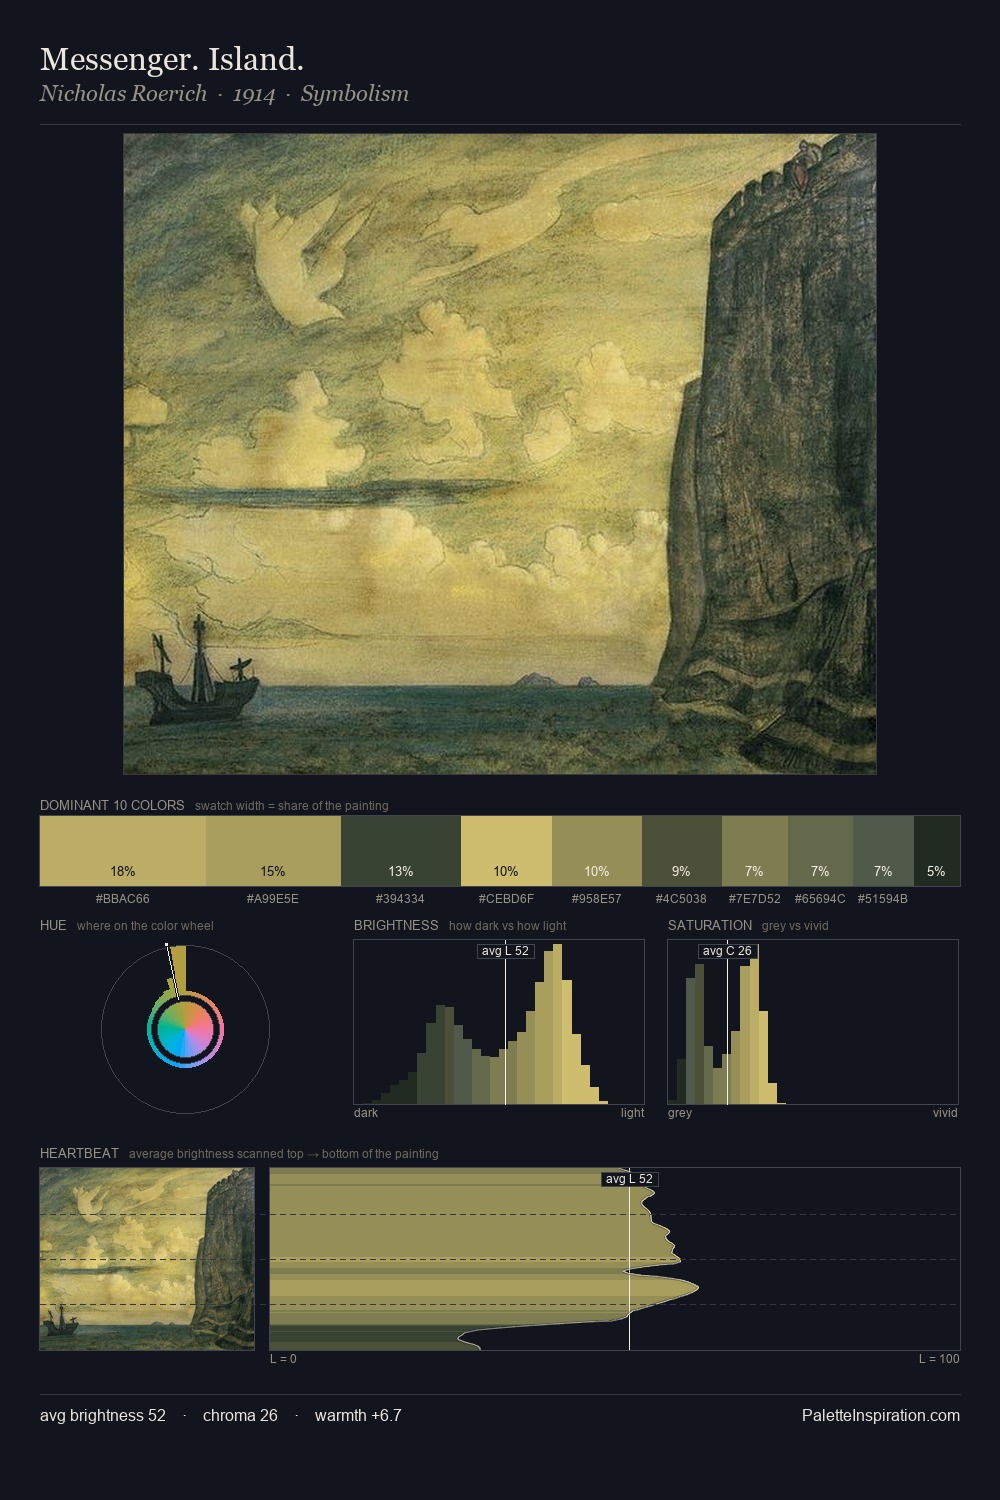Click the 'grey' saturation axis label
The width and height of the screenshot is (1000, 1500).
point(680,1113)
